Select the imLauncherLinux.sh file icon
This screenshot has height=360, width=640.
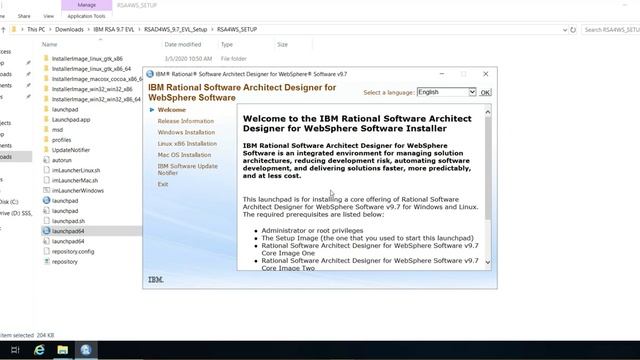point(46,170)
